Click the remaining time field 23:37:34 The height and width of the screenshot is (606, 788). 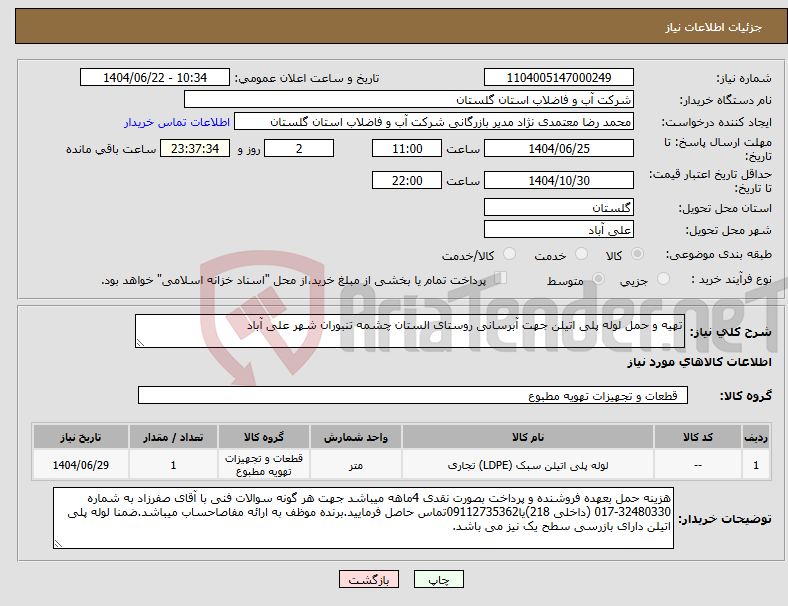195,149
